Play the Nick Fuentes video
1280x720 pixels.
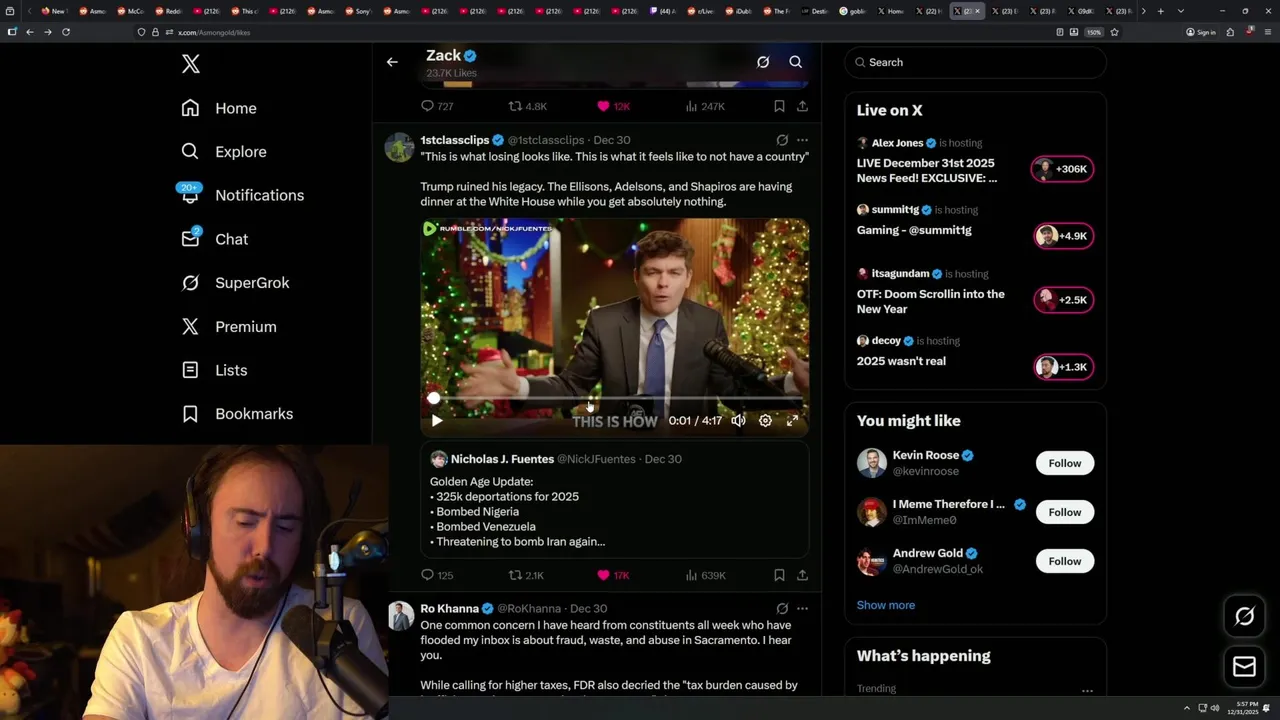click(x=437, y=421)
